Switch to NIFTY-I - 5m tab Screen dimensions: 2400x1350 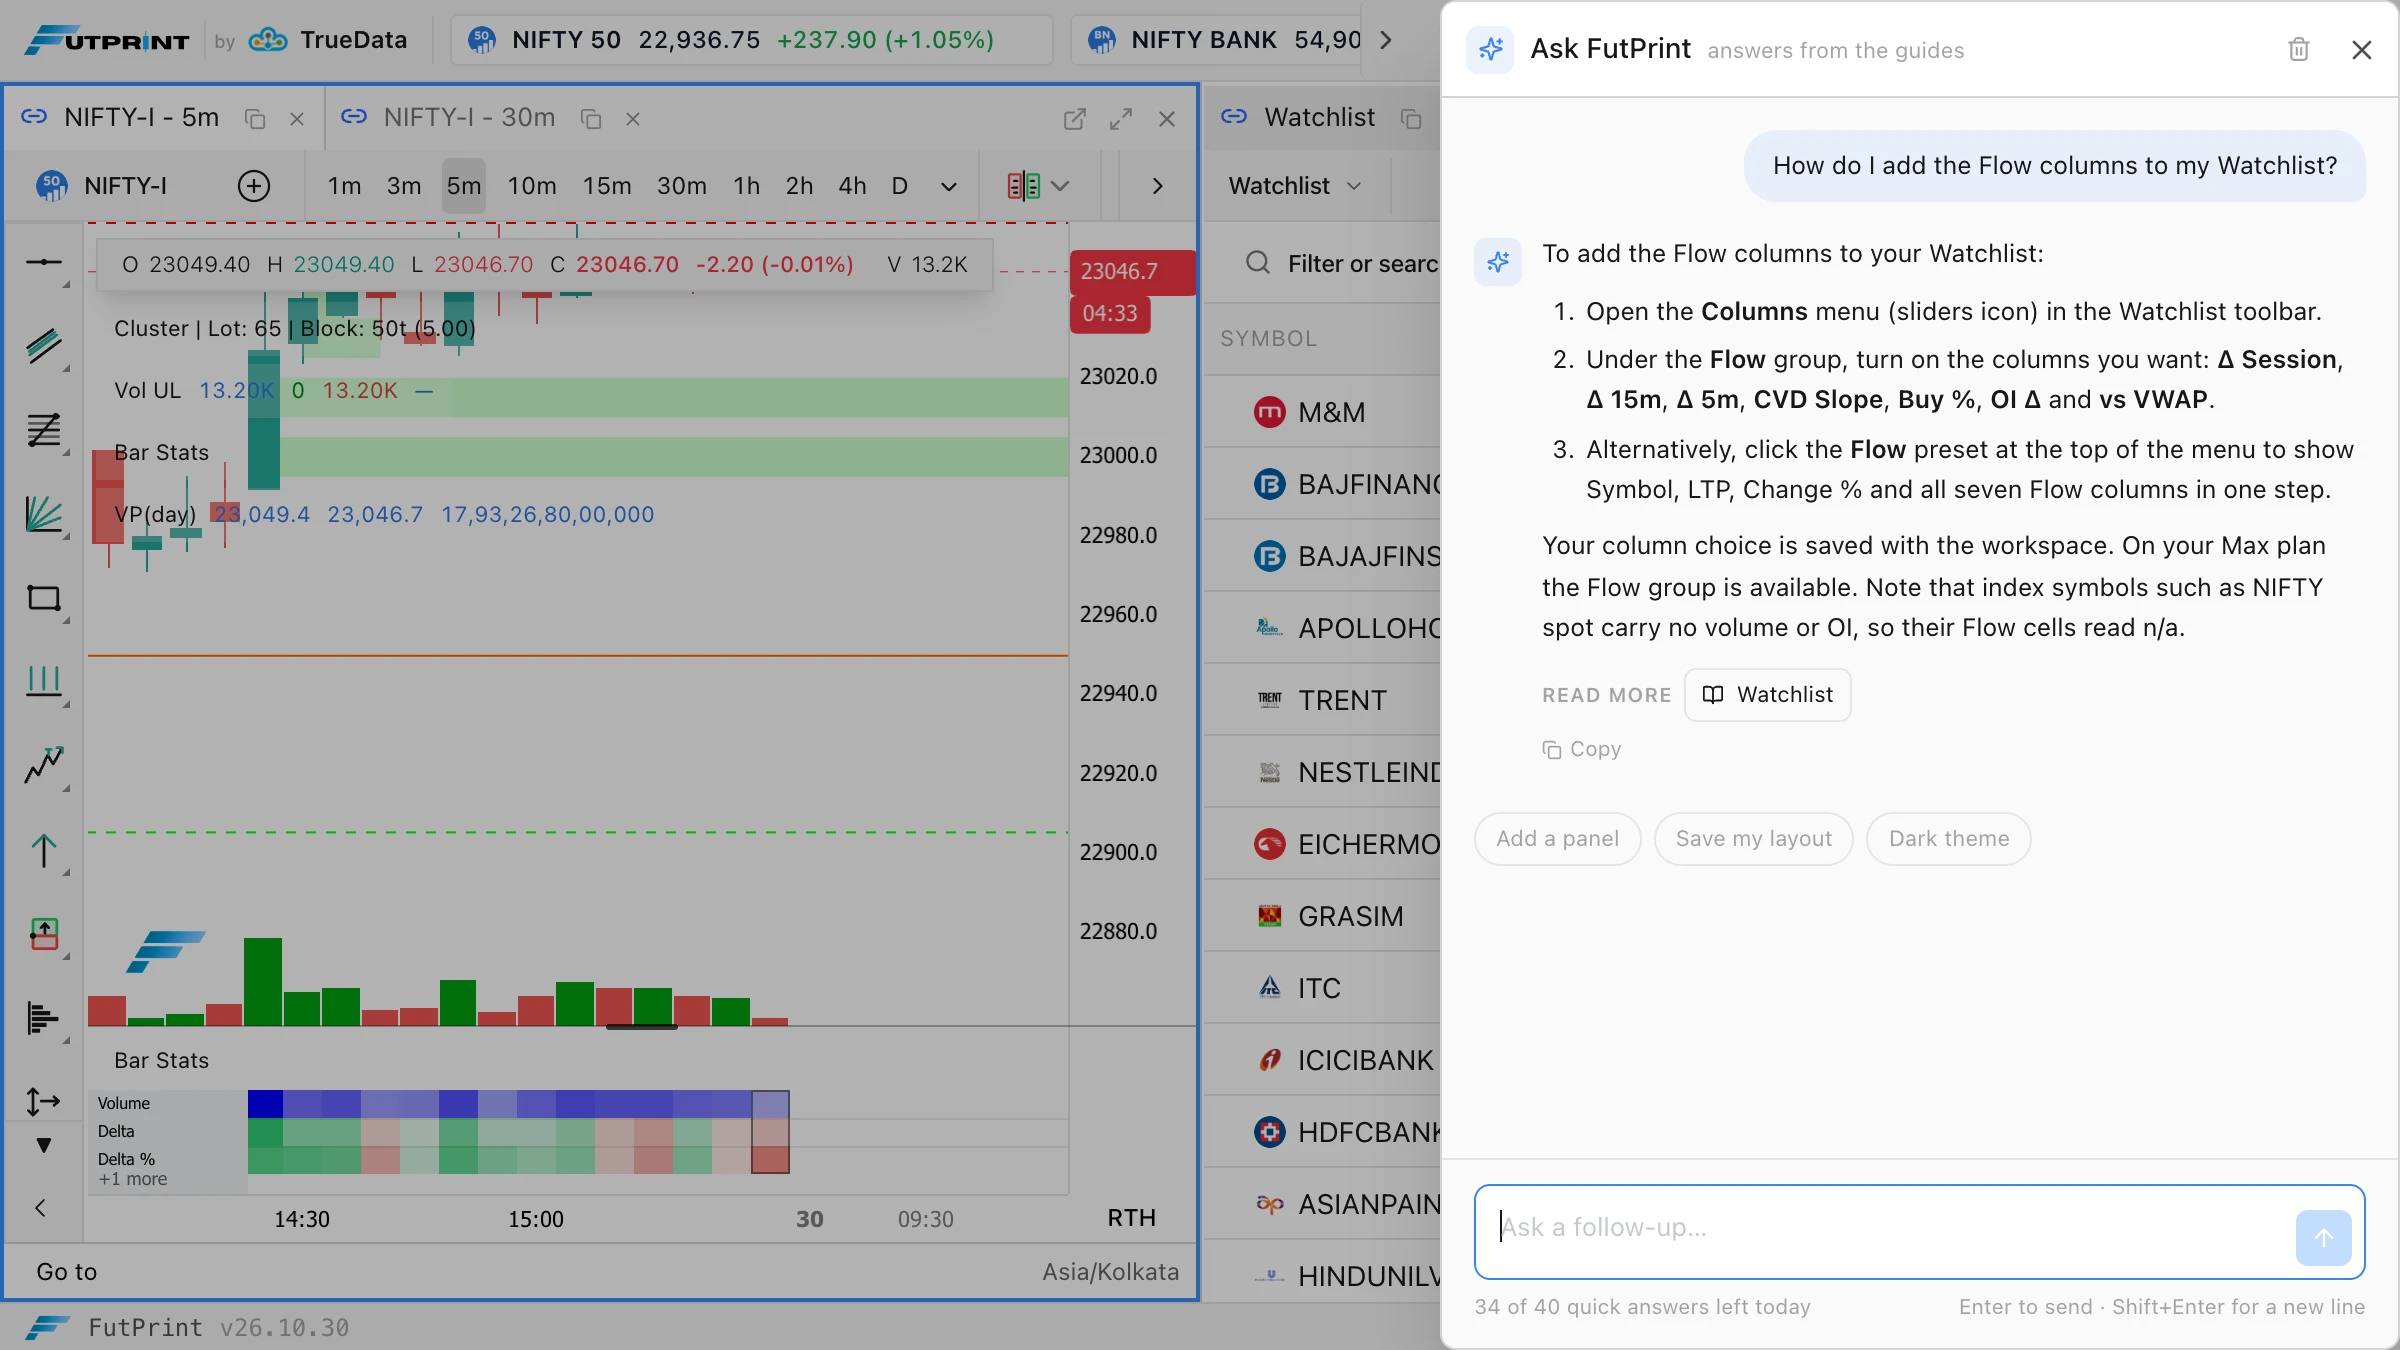[x=141, y=118]
